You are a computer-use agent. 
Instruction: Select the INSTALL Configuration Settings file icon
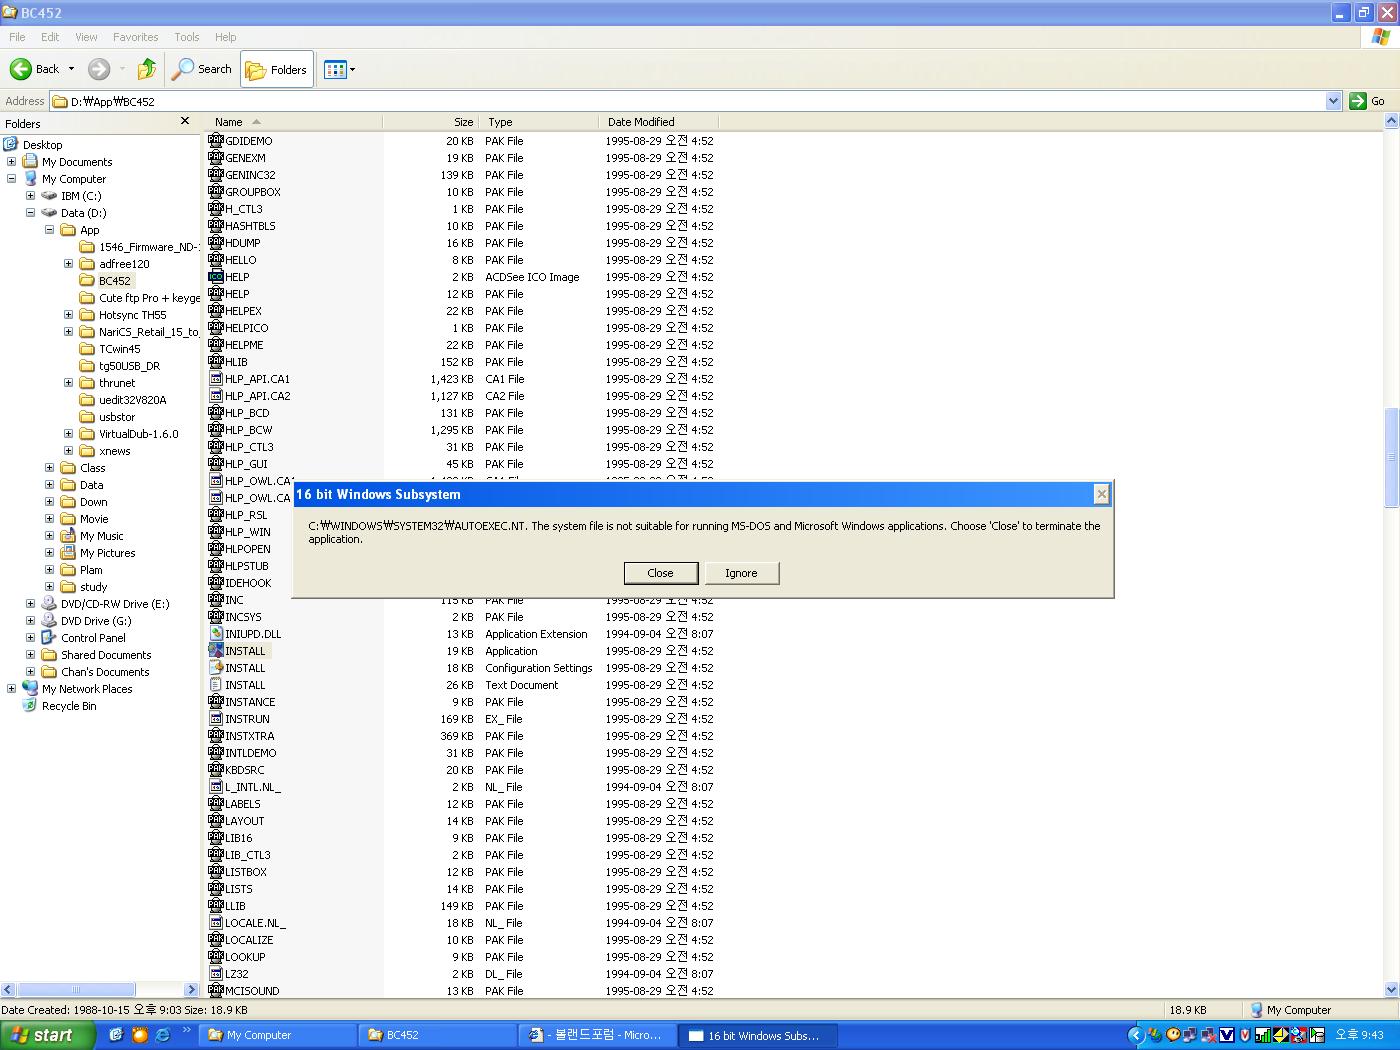coord(216,667)
